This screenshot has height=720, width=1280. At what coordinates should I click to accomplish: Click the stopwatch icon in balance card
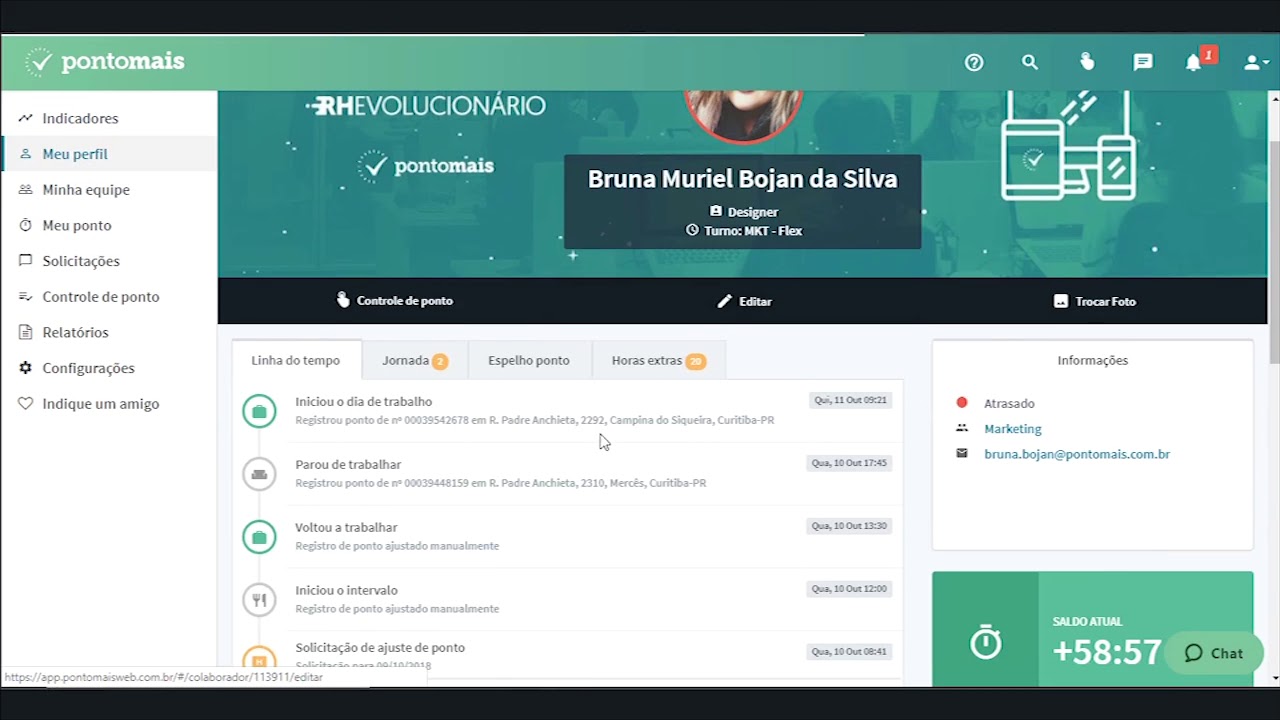pos(986,642)
